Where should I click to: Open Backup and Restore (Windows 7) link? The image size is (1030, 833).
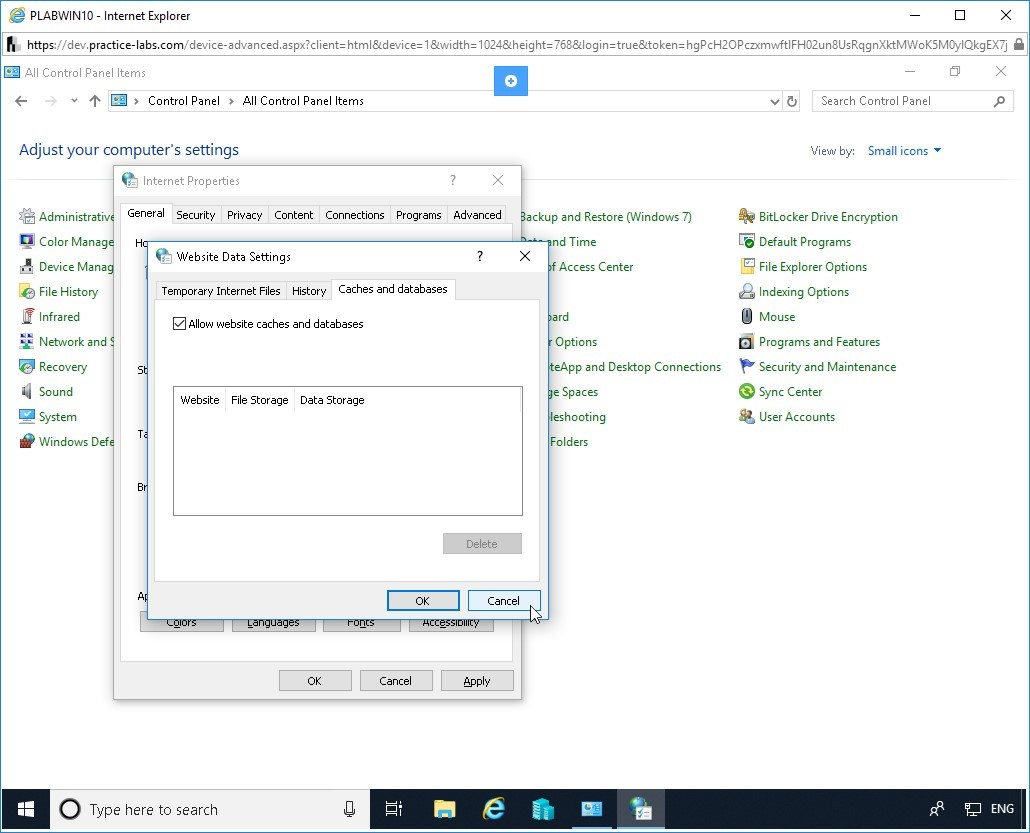pos(606,217)
